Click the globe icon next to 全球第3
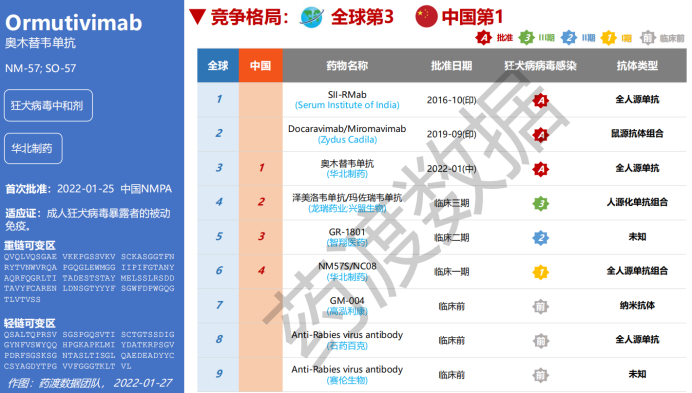The image size is (692, 393). click(312, 17)
